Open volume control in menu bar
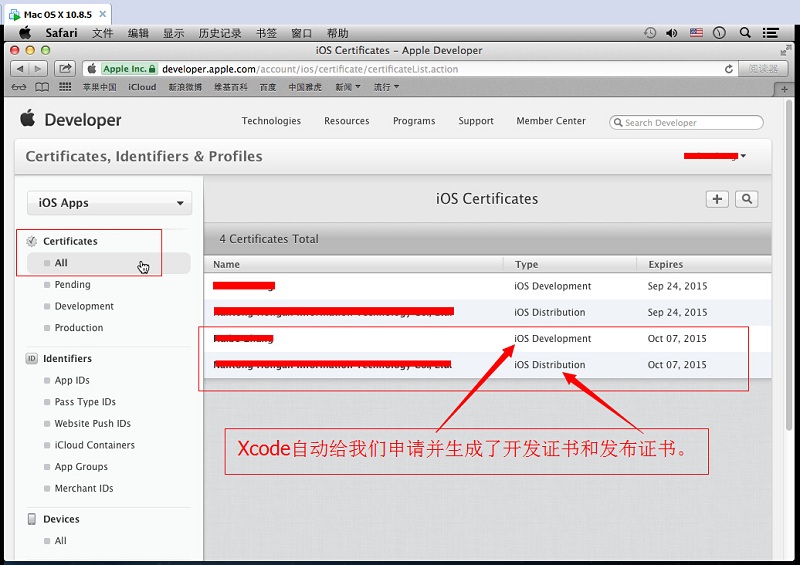The image size is (800, 565). 671,33
